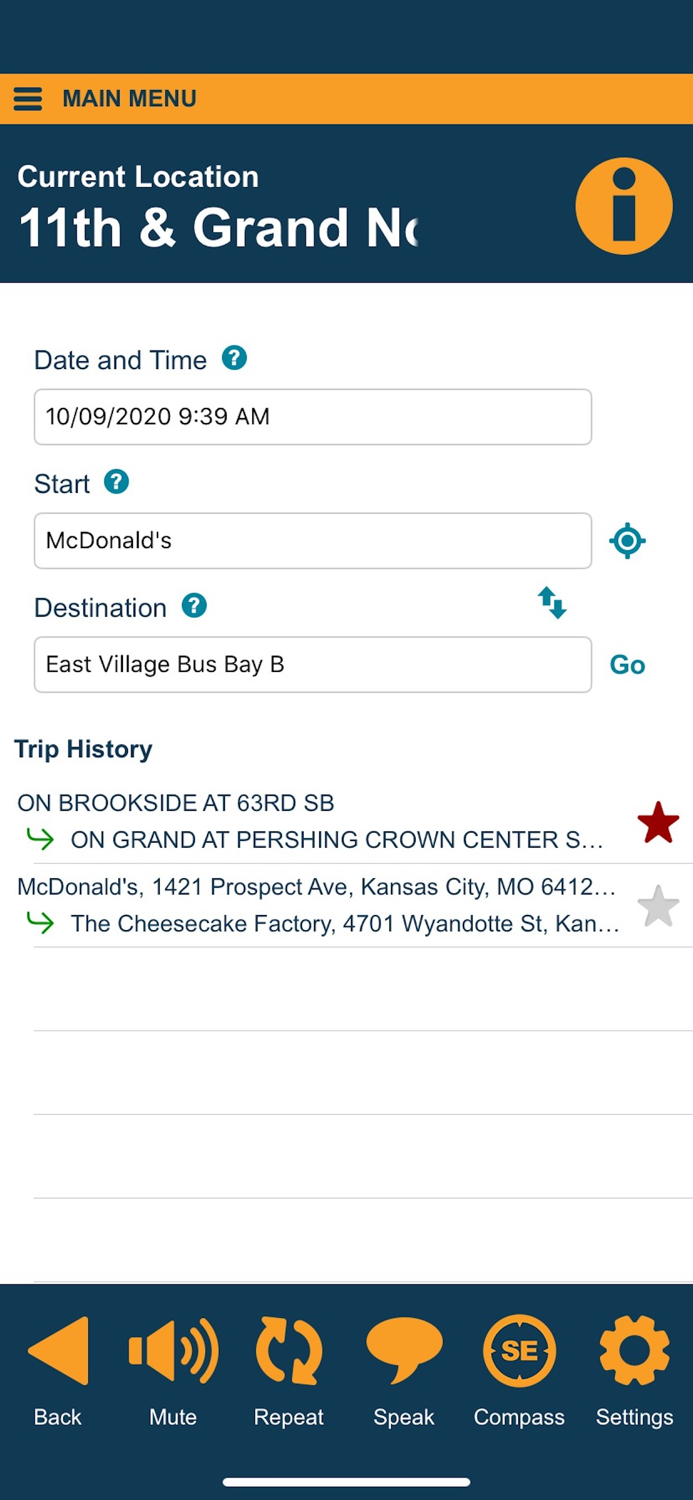
Task: Tap the Back arrow icon
Action: pyautogui.click(x=57, y=1350)
